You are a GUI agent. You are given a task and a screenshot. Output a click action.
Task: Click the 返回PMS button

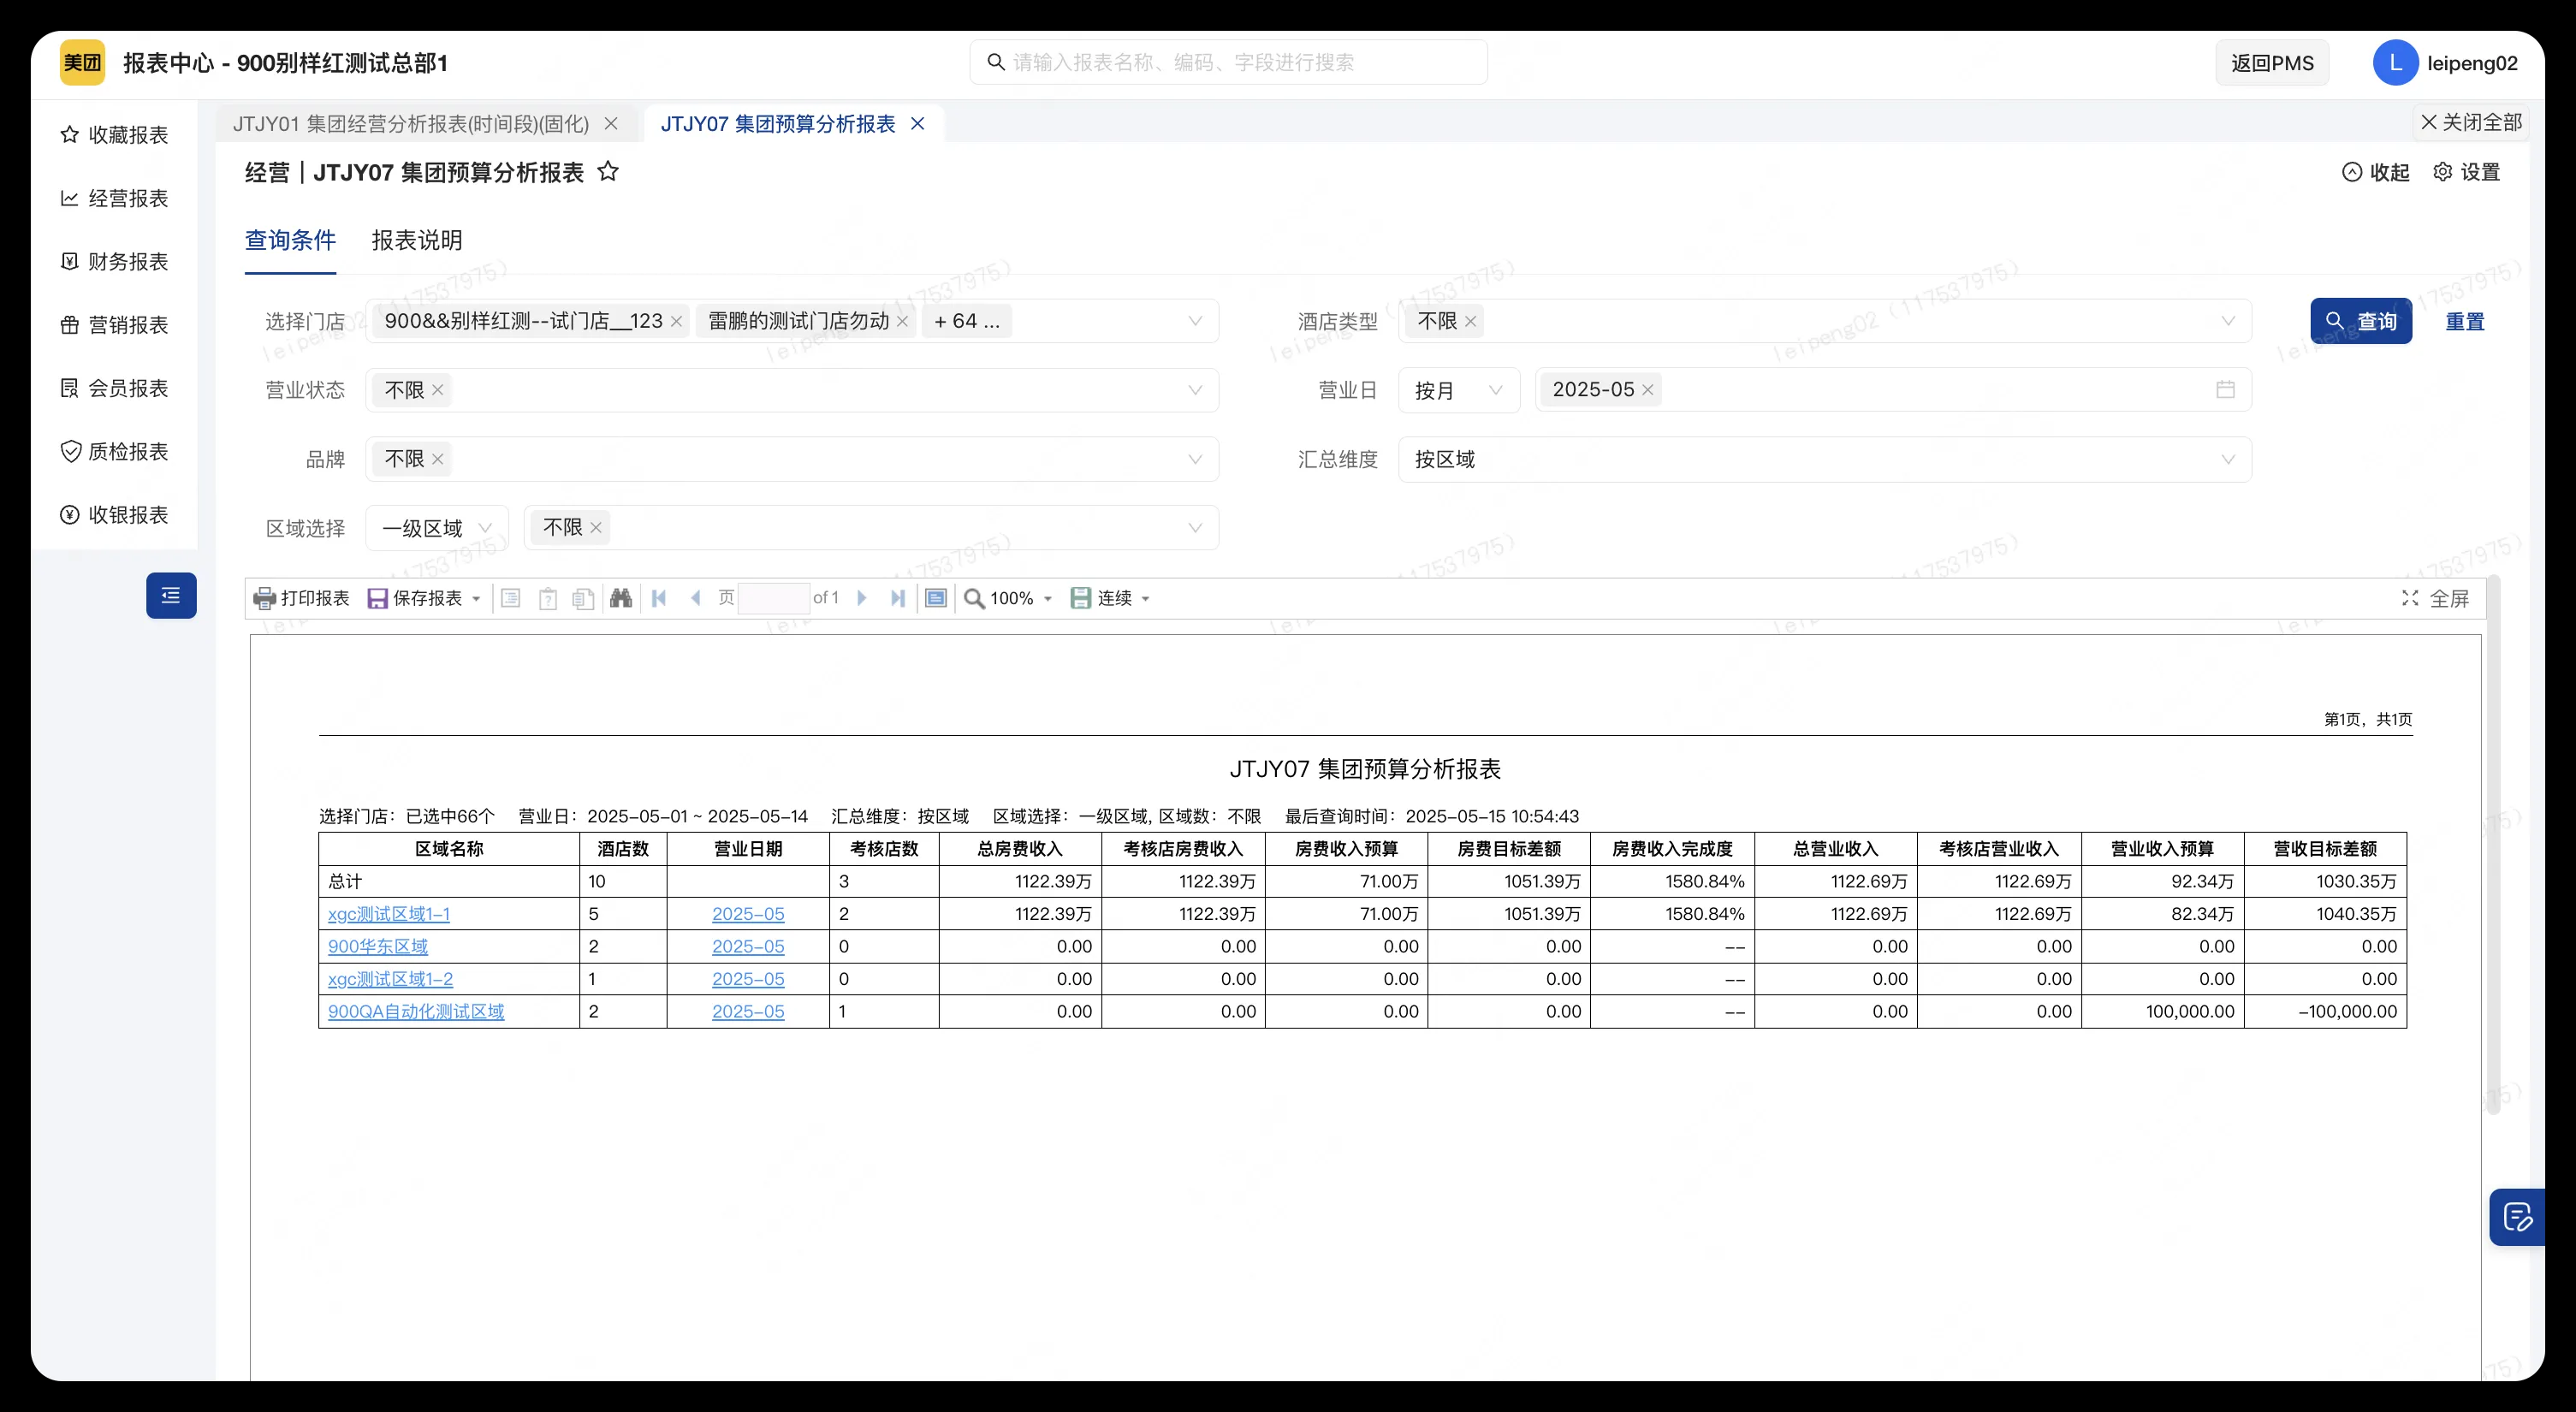2272,63
